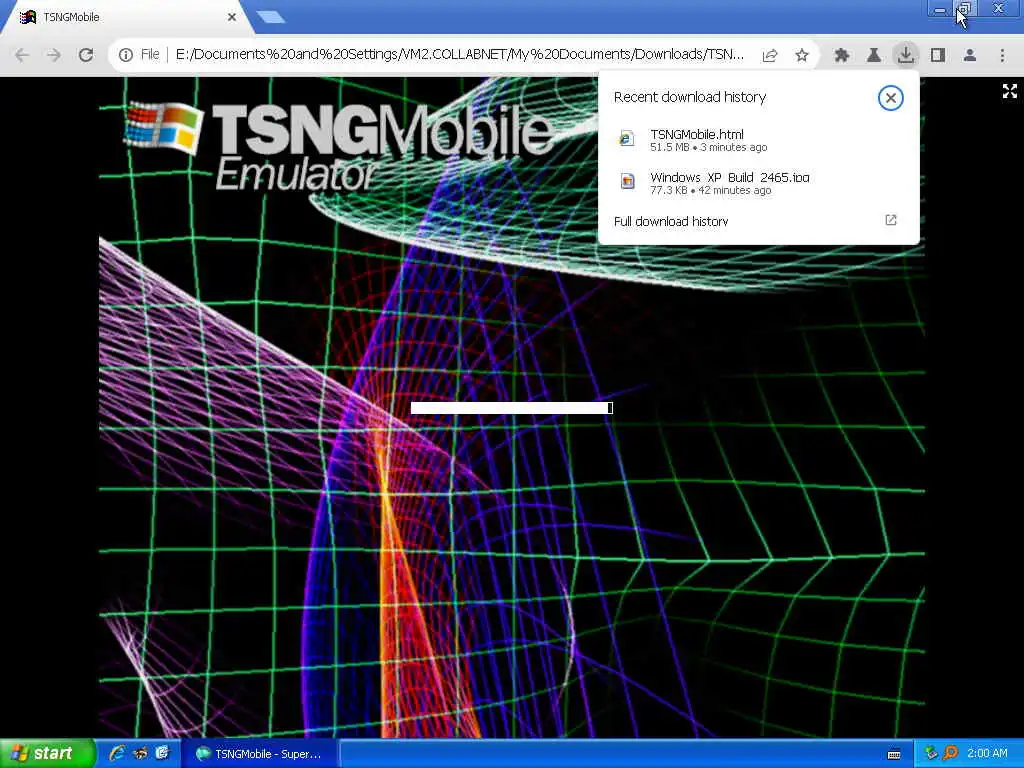Open the side panel
The height and width of the screenshot is (768, 1024).
click(938, 56)
